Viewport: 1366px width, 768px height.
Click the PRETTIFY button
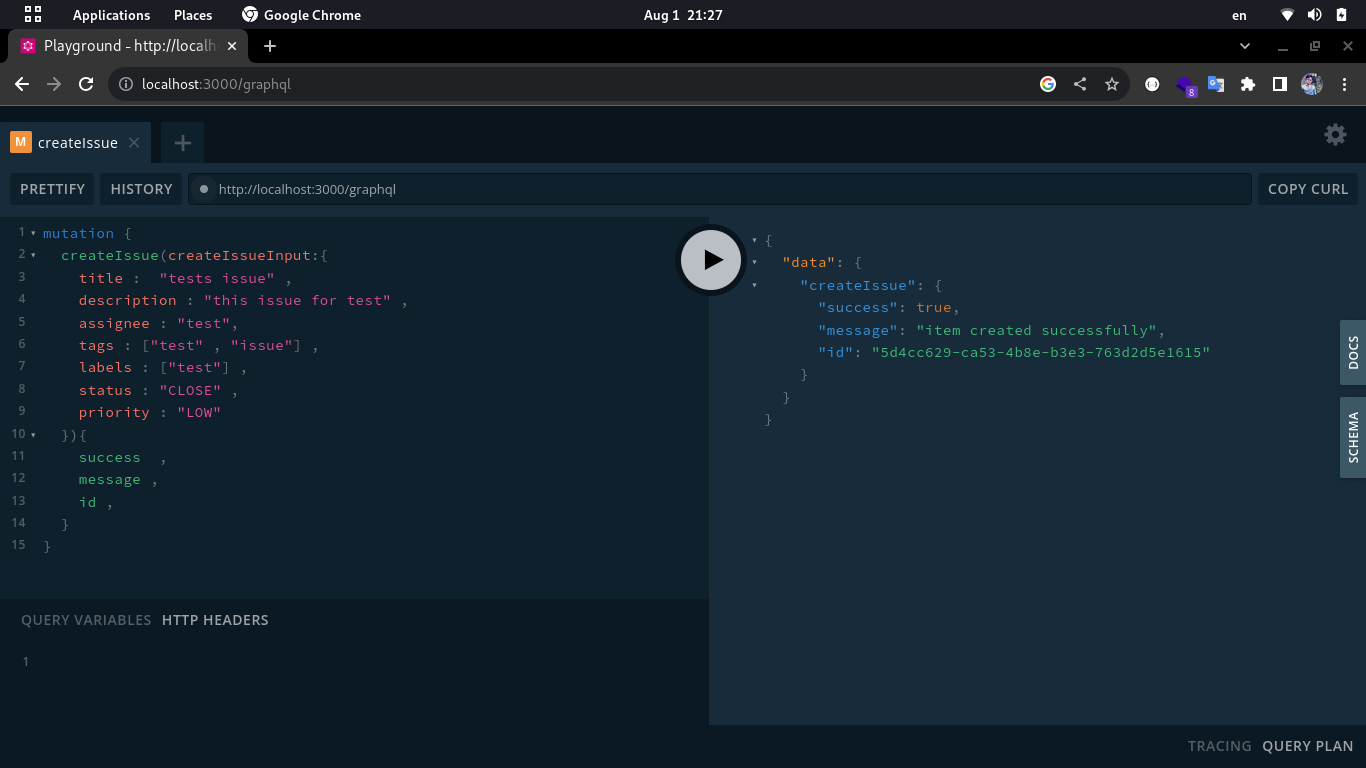[51, 189]
